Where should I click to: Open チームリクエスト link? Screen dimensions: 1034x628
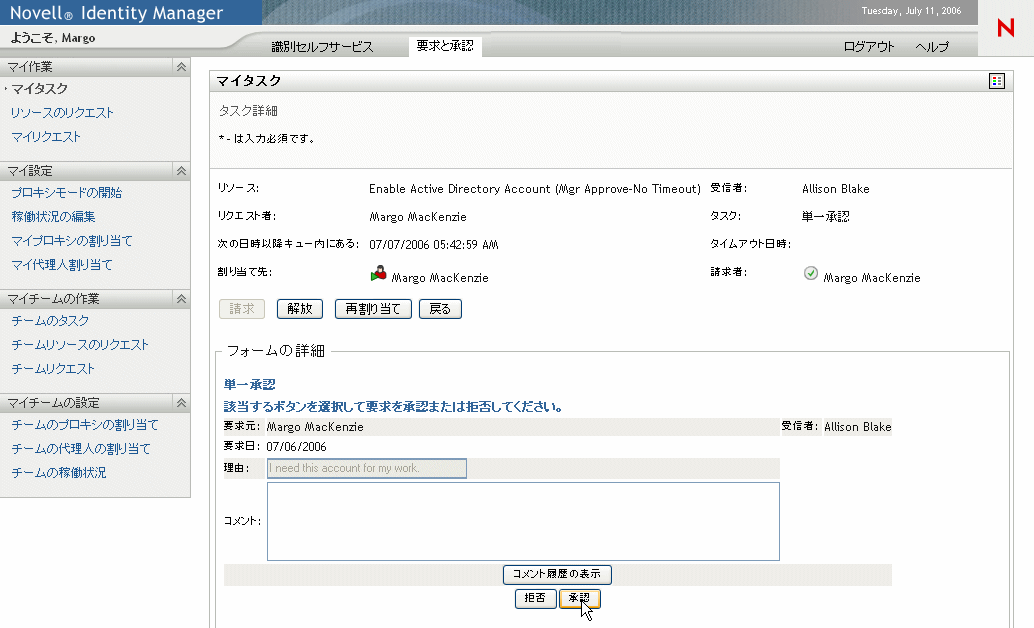pyautogui.click(x=53, y=369)
